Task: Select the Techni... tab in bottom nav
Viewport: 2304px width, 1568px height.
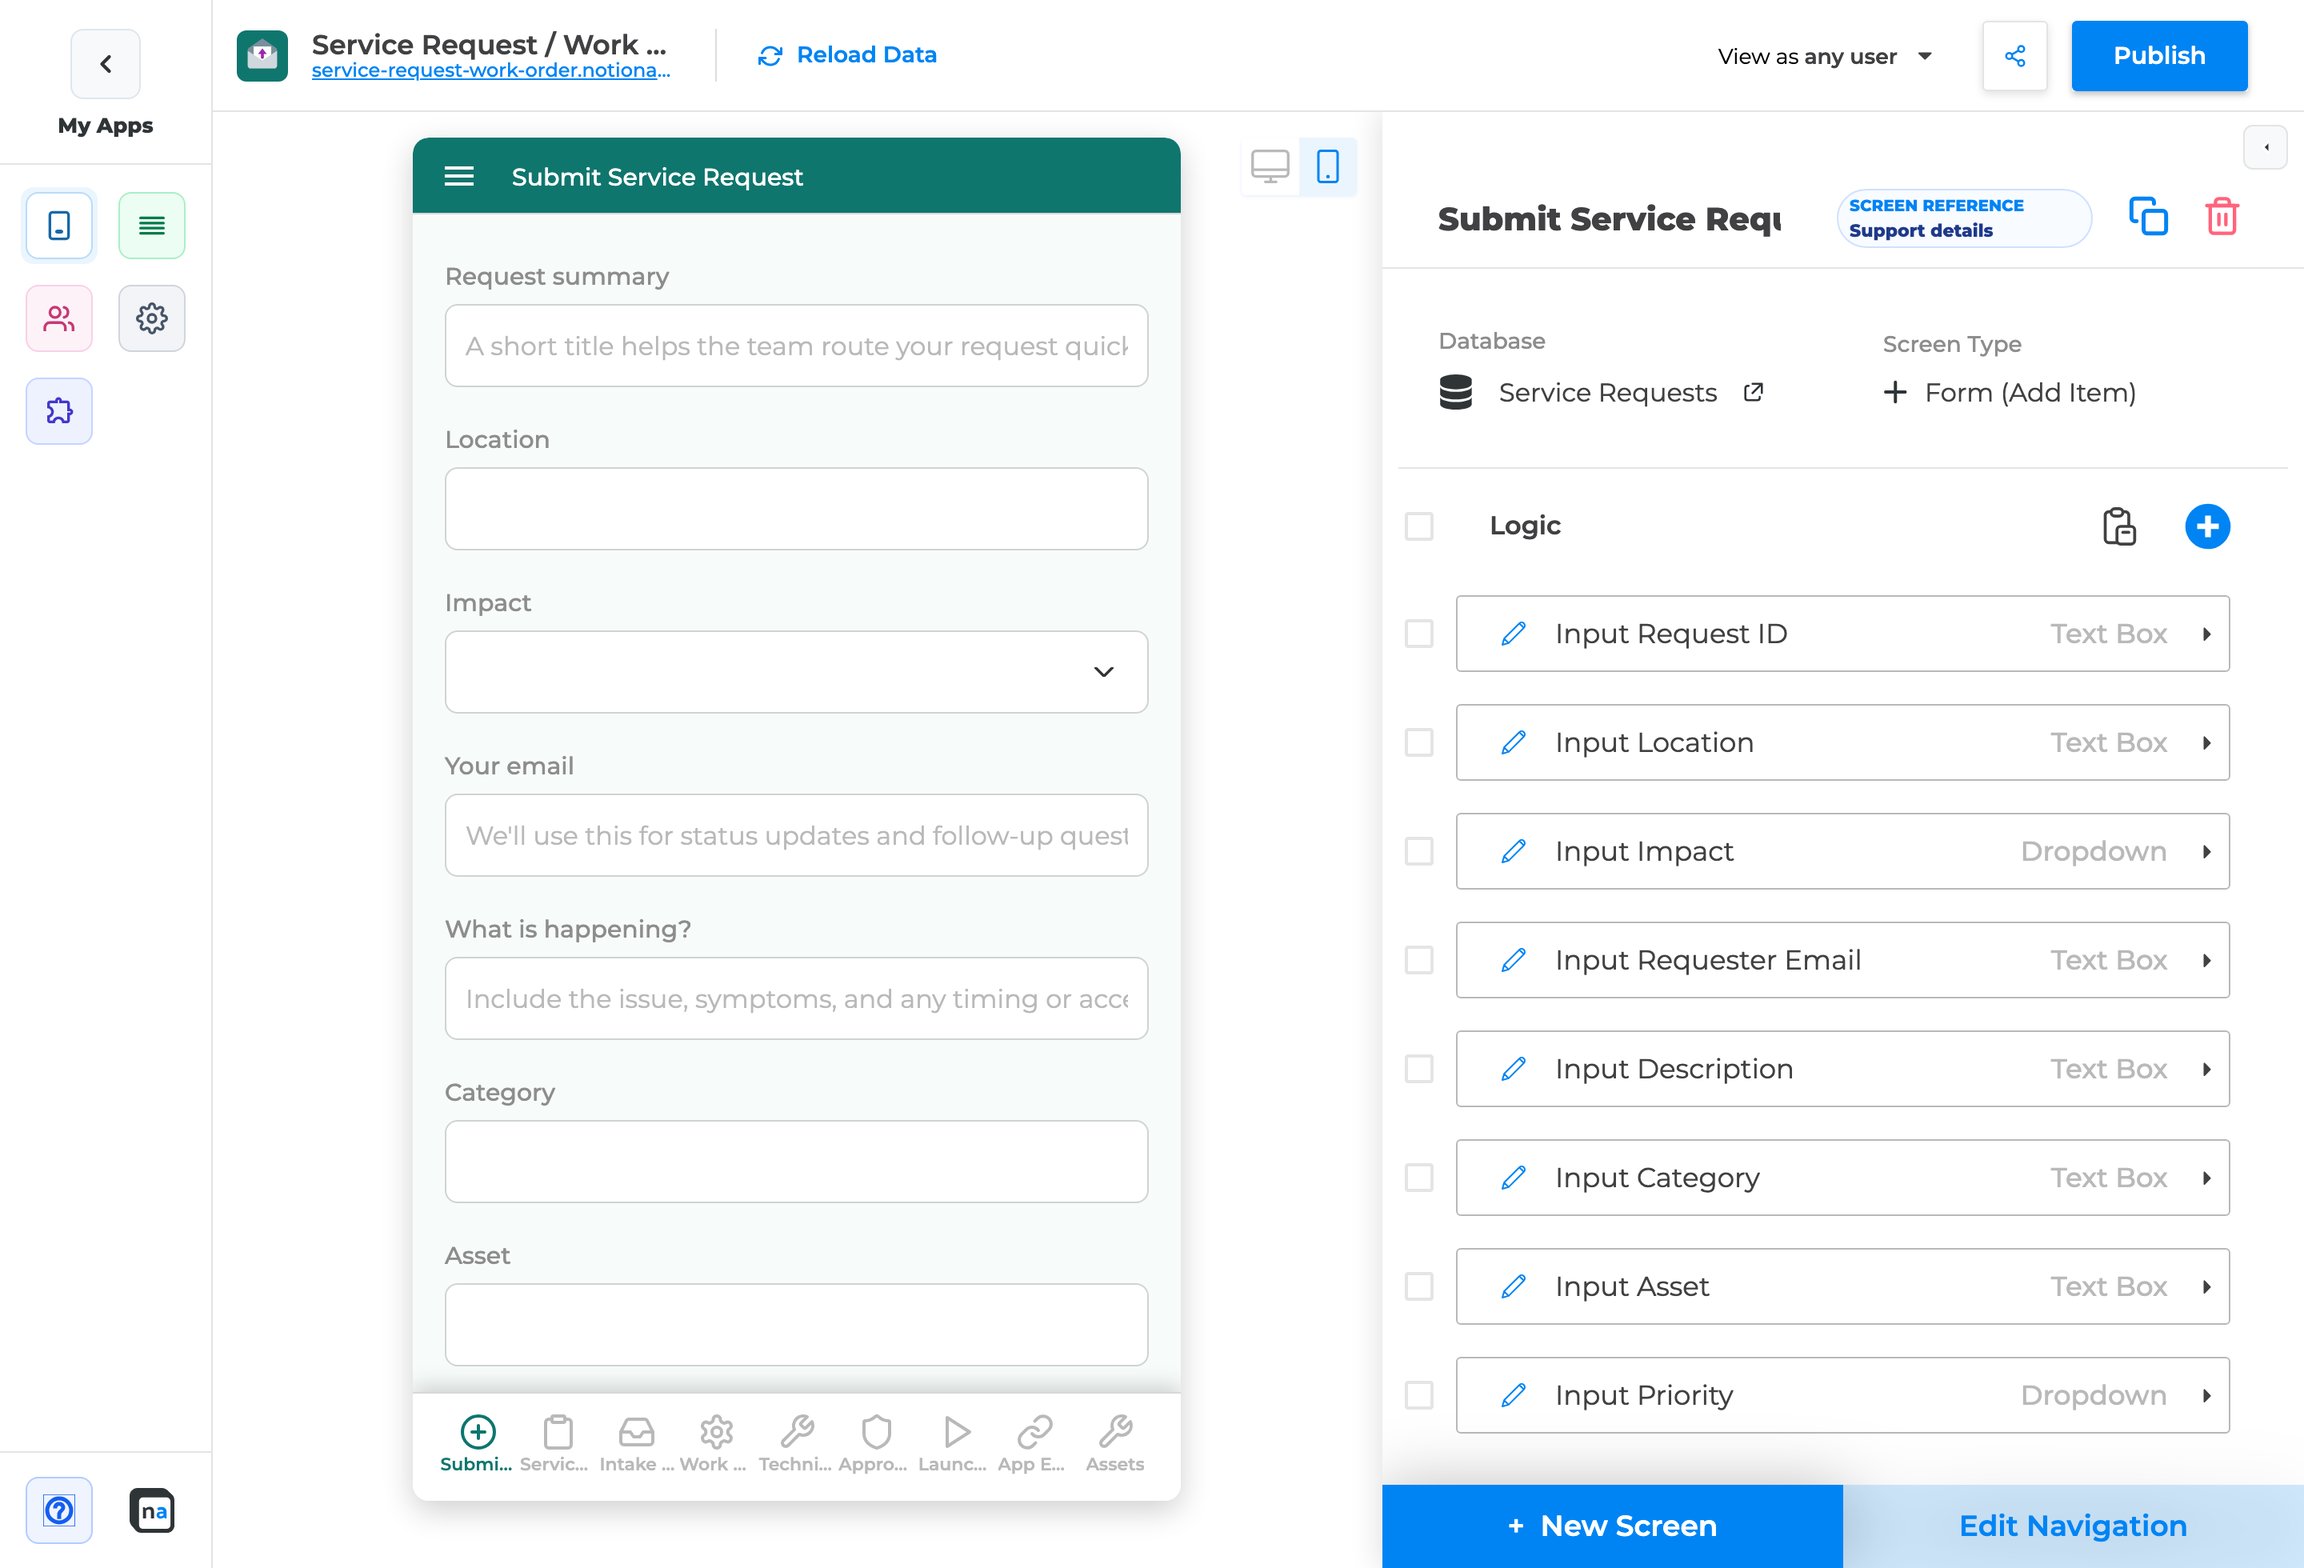Action: point(796,1444)
